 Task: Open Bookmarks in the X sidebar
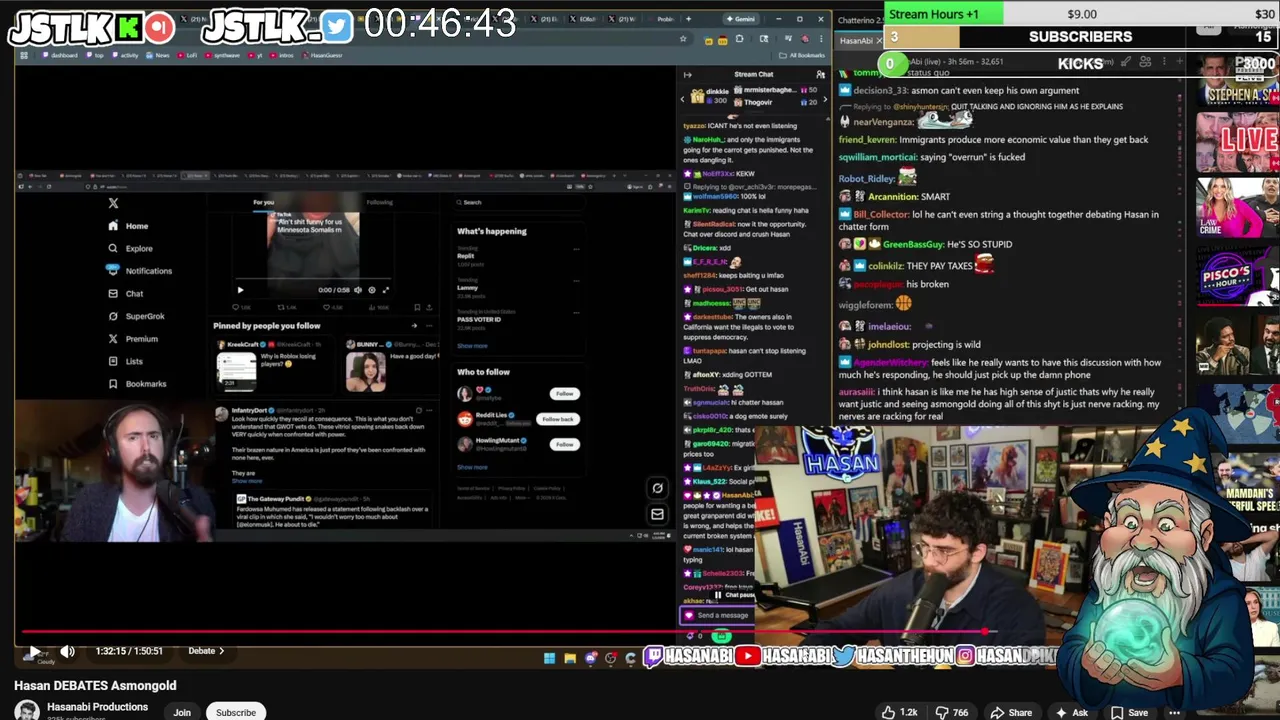[137, 384]
